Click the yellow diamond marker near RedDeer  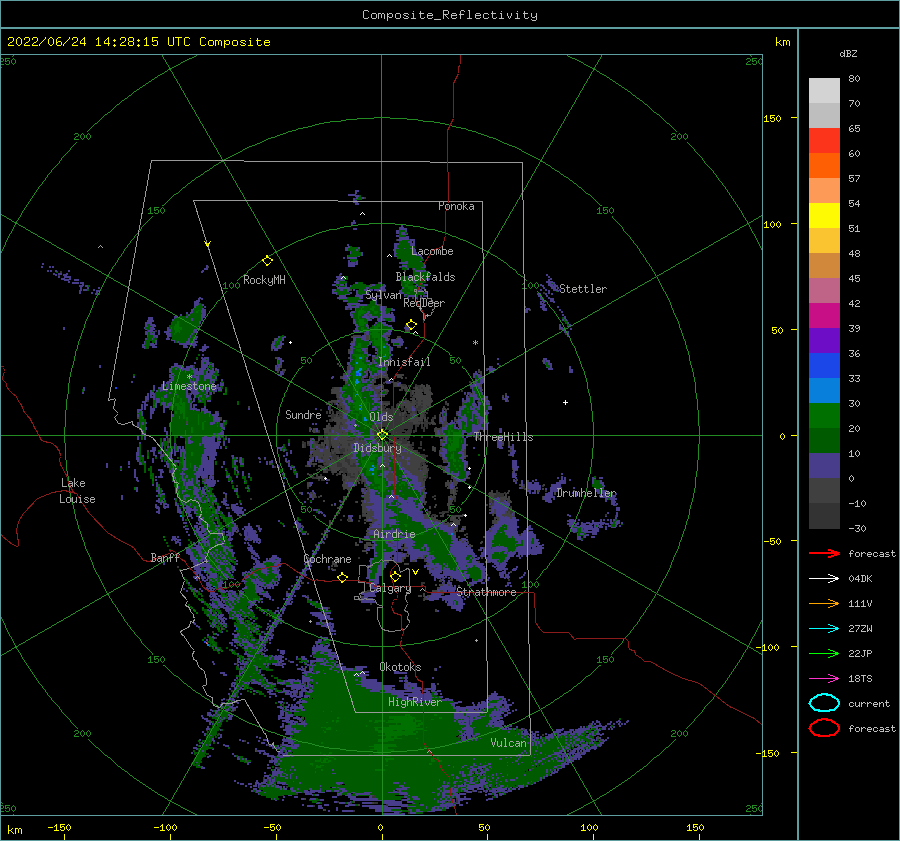point(411,325)
